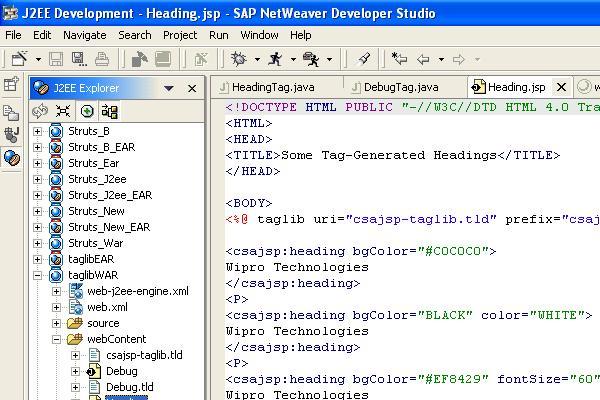Image resolution: width=600 pixels, height=400 pixels.
Task: Click the Debug perspective icon in sidebar
Action: pos(12,134)
